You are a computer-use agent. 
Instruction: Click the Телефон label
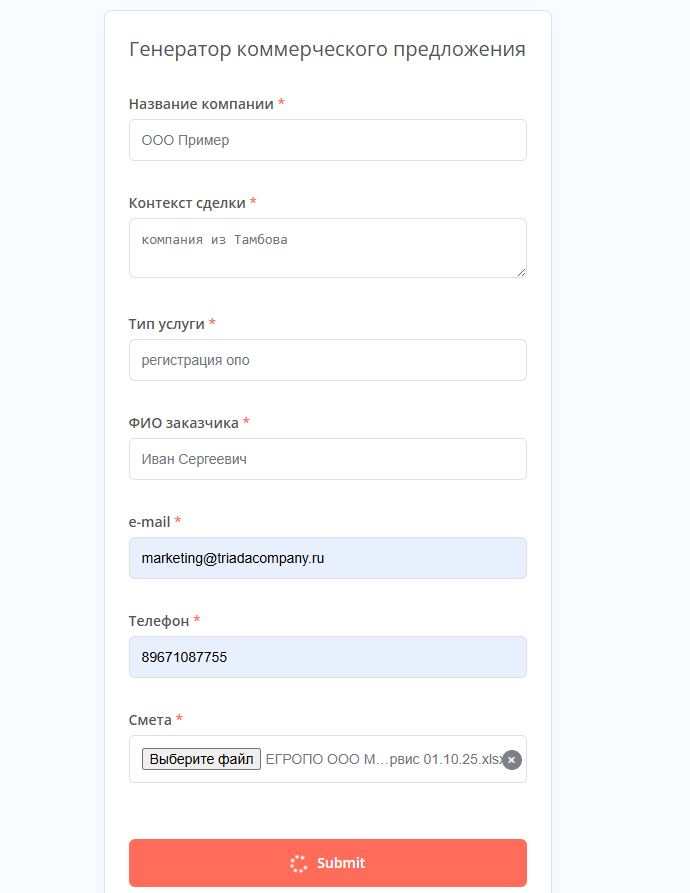159,621
